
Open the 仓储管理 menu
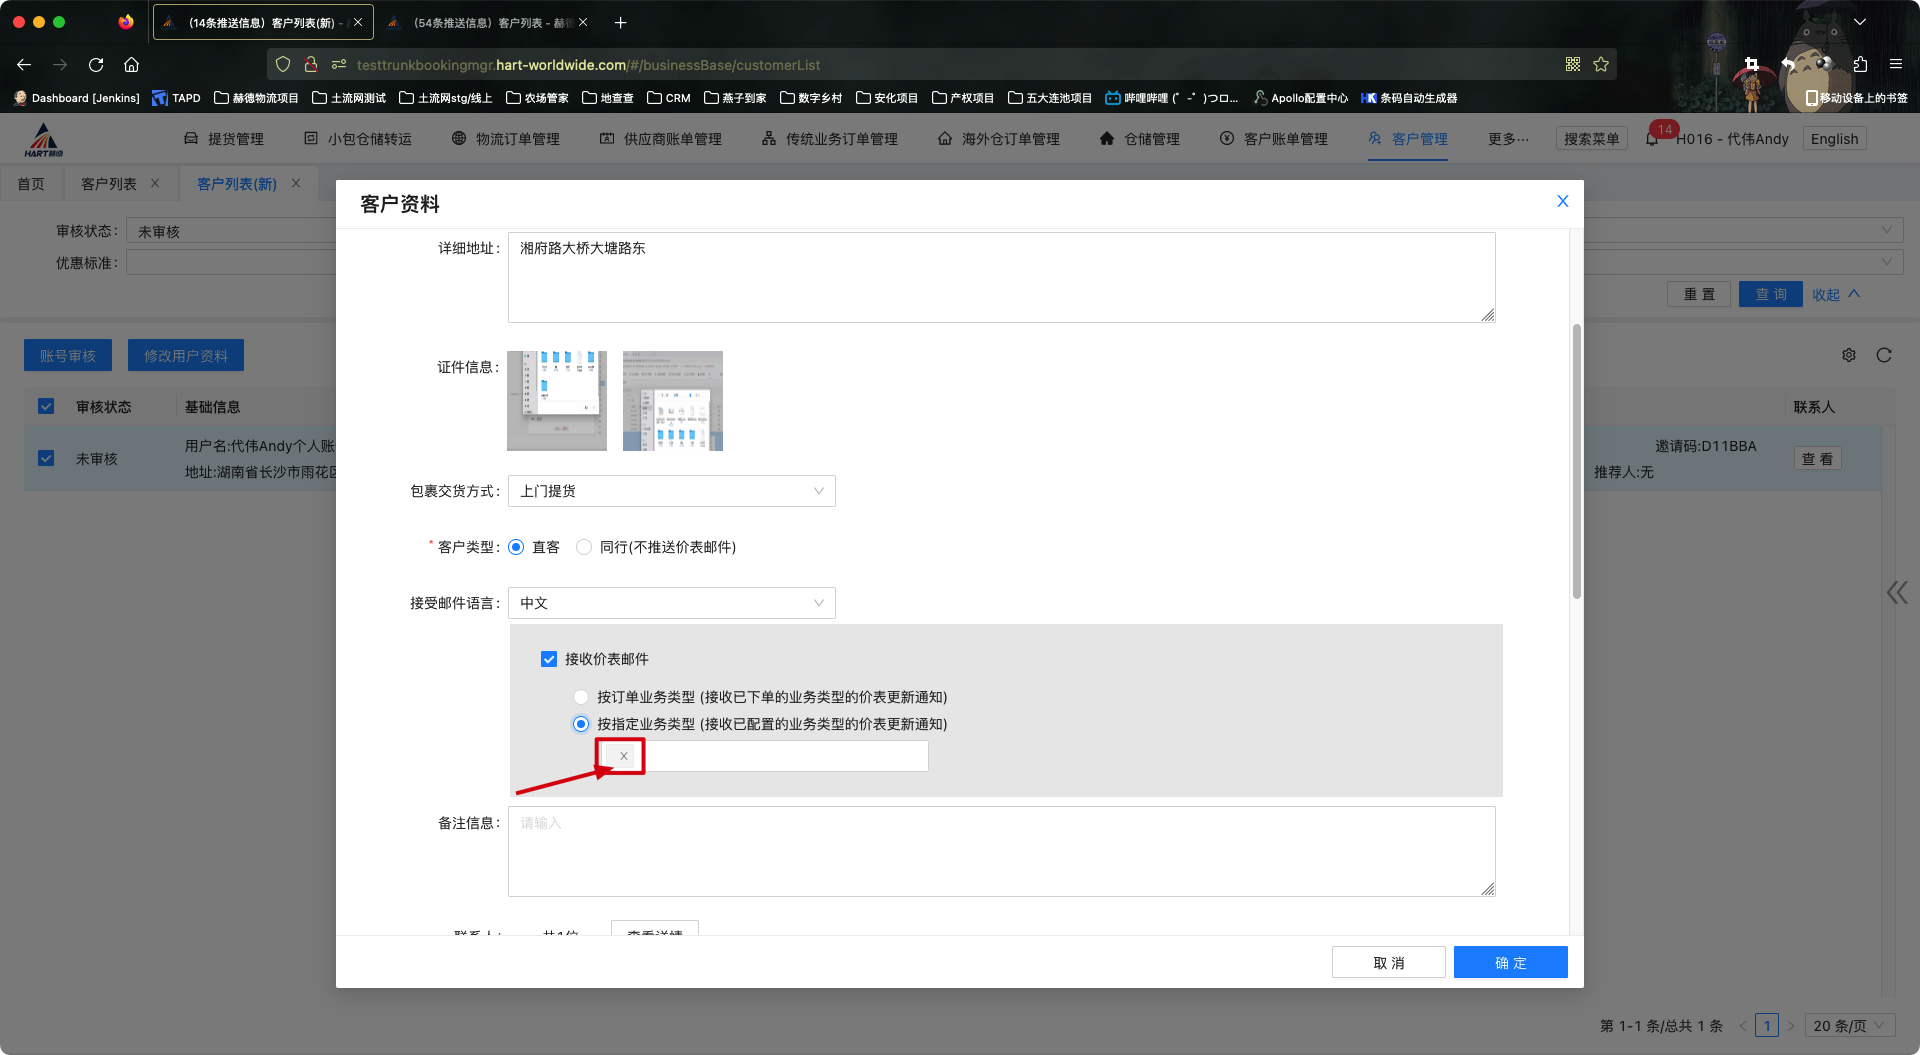[1140, 139]
